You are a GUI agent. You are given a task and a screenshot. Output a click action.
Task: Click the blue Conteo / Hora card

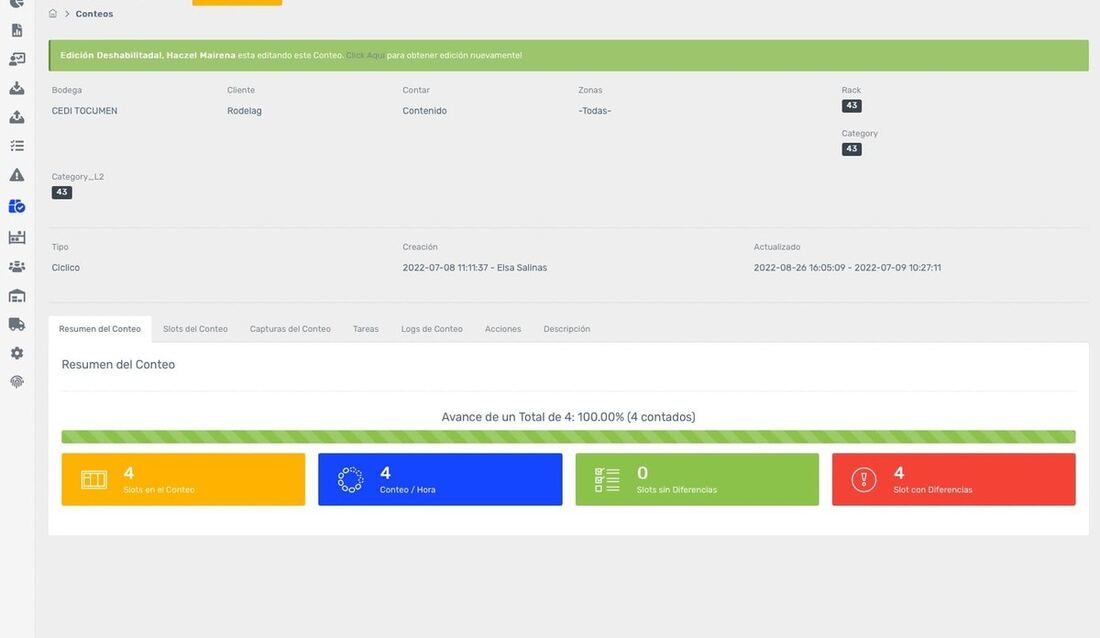click(x=440, y=479)
